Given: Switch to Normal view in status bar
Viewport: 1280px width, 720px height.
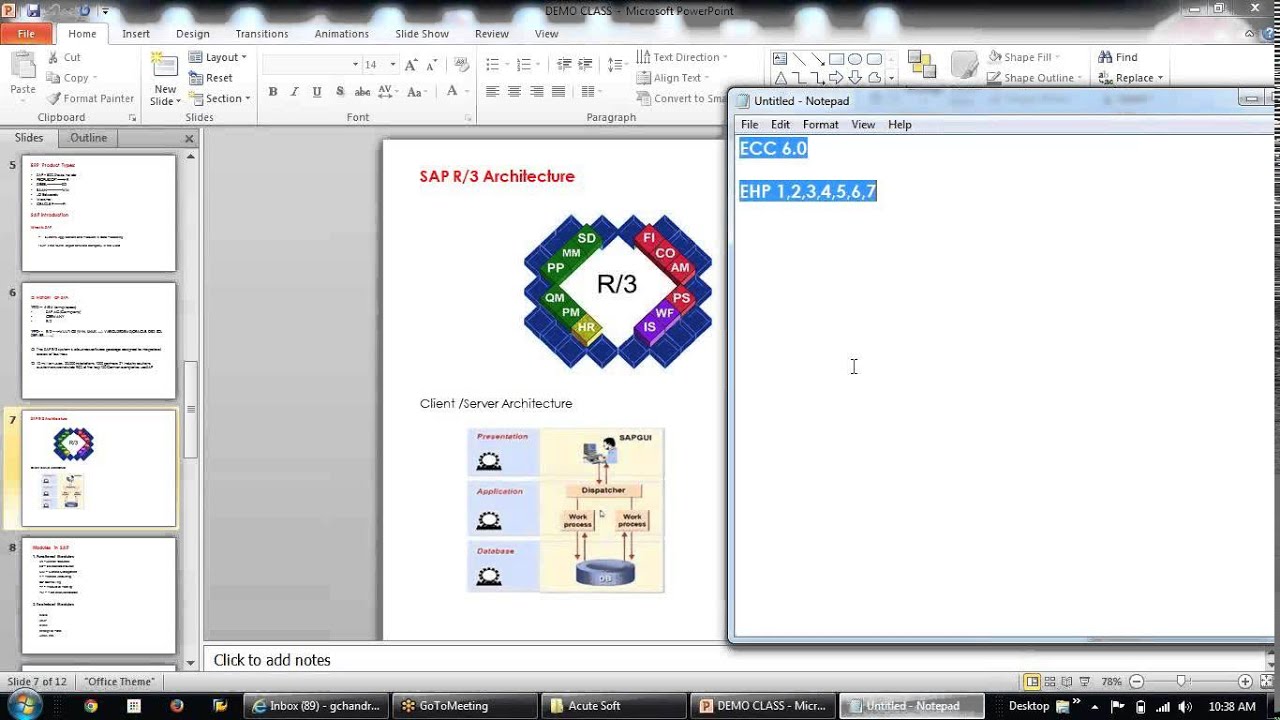Looking at the screenshot, I should [1033, 681].
